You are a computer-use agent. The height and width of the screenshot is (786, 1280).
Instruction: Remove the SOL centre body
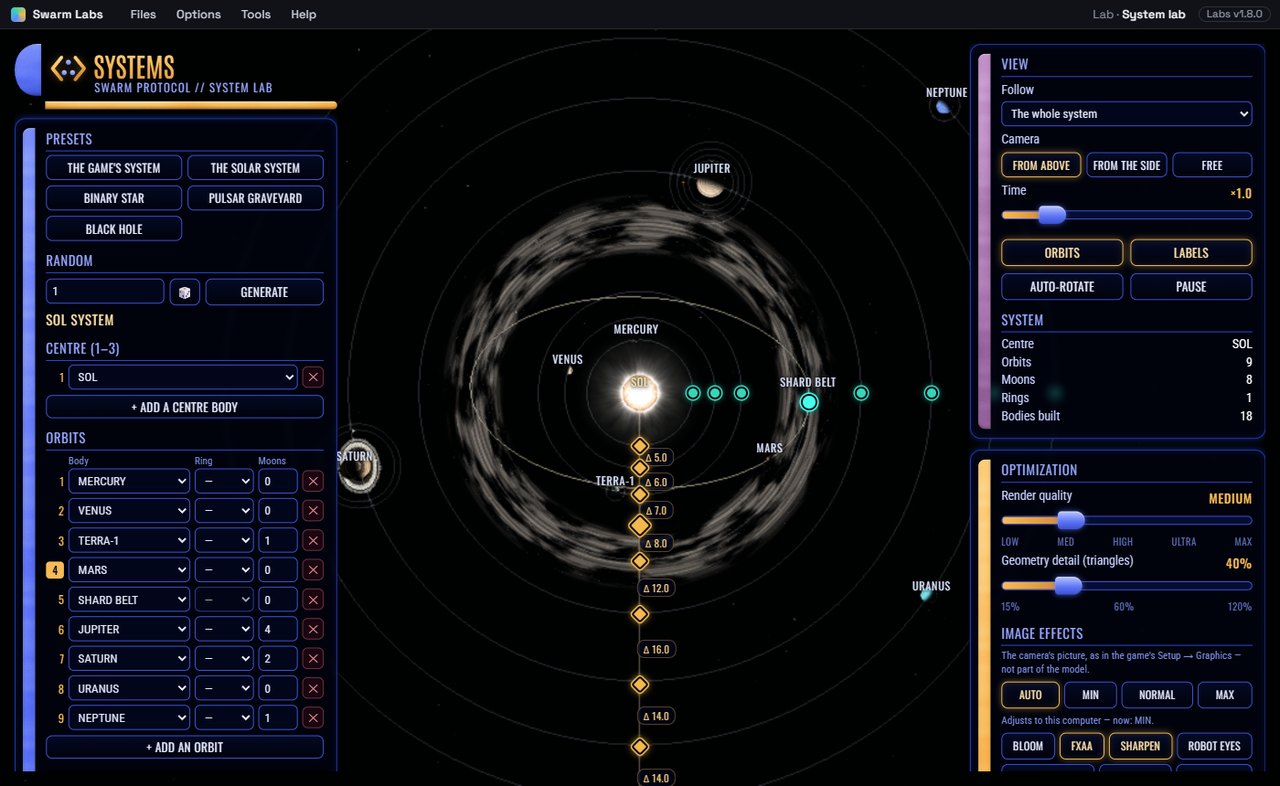313,377
